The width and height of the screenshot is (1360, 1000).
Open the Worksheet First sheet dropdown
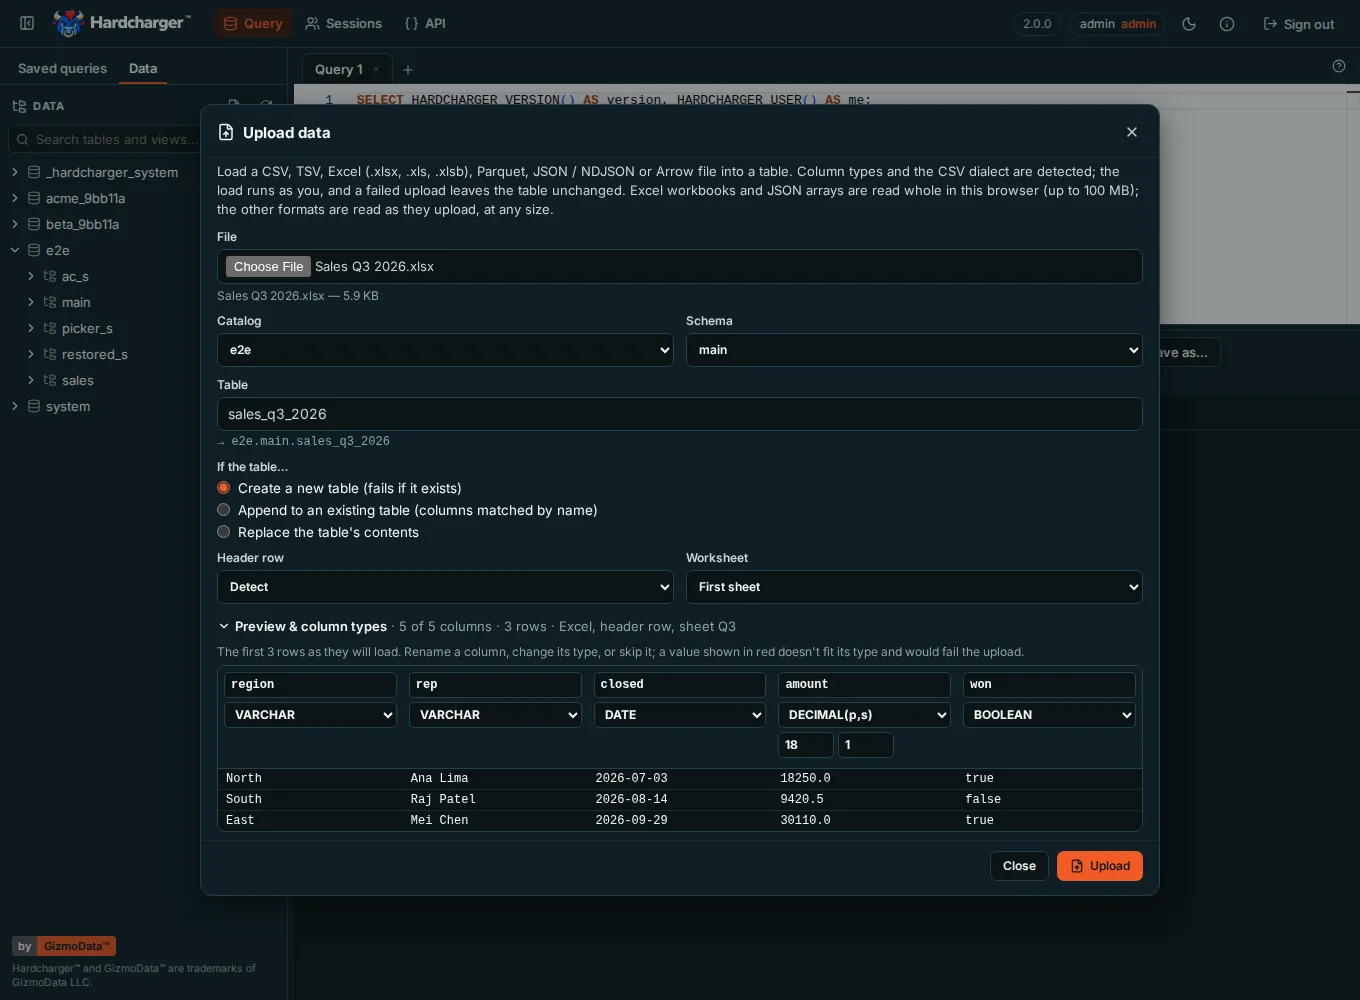[x=914, y=587]
